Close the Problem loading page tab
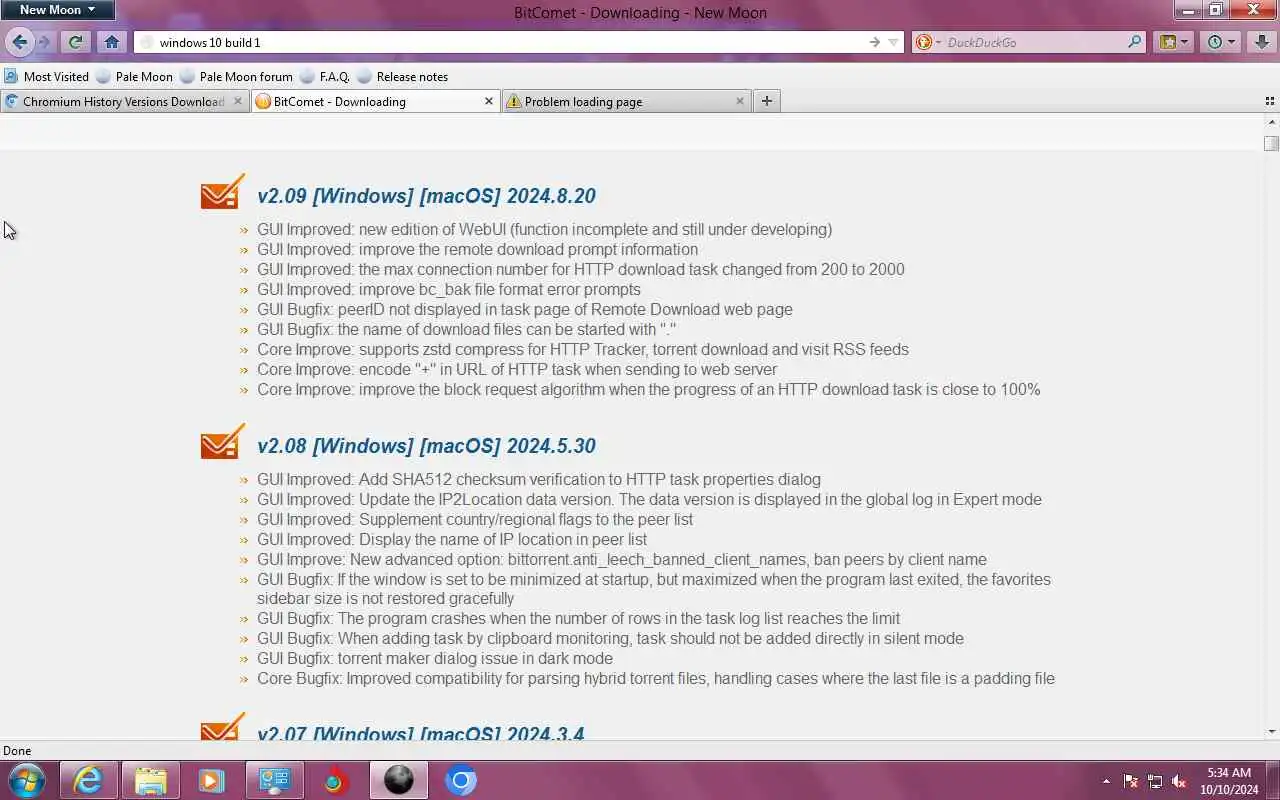1280x800 pixels. [x=740, y=101]
